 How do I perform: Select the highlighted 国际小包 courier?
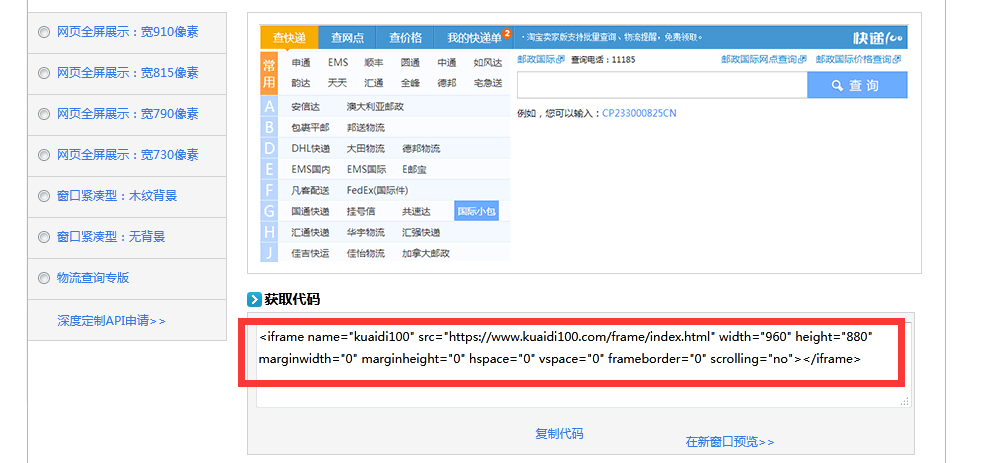click(476, 211)
